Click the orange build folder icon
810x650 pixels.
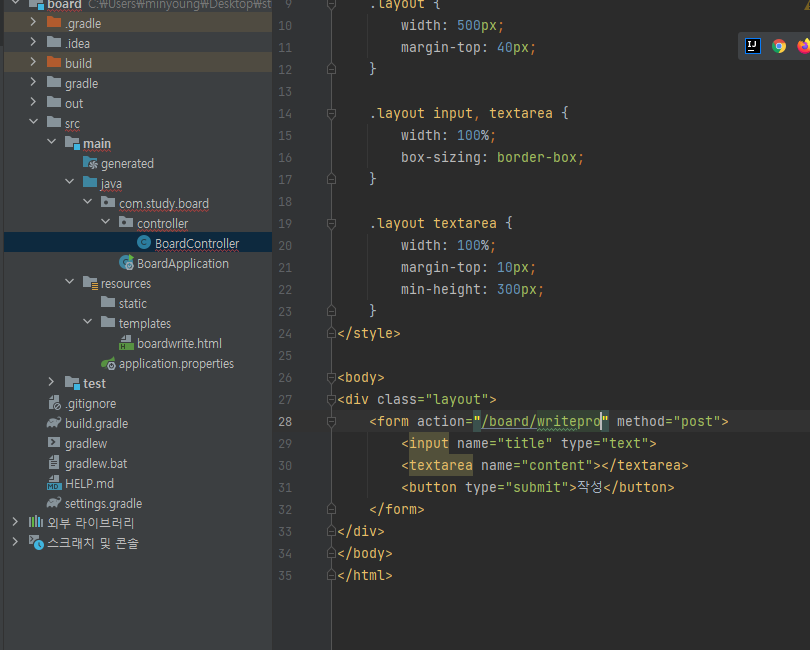tap(54, 62)
